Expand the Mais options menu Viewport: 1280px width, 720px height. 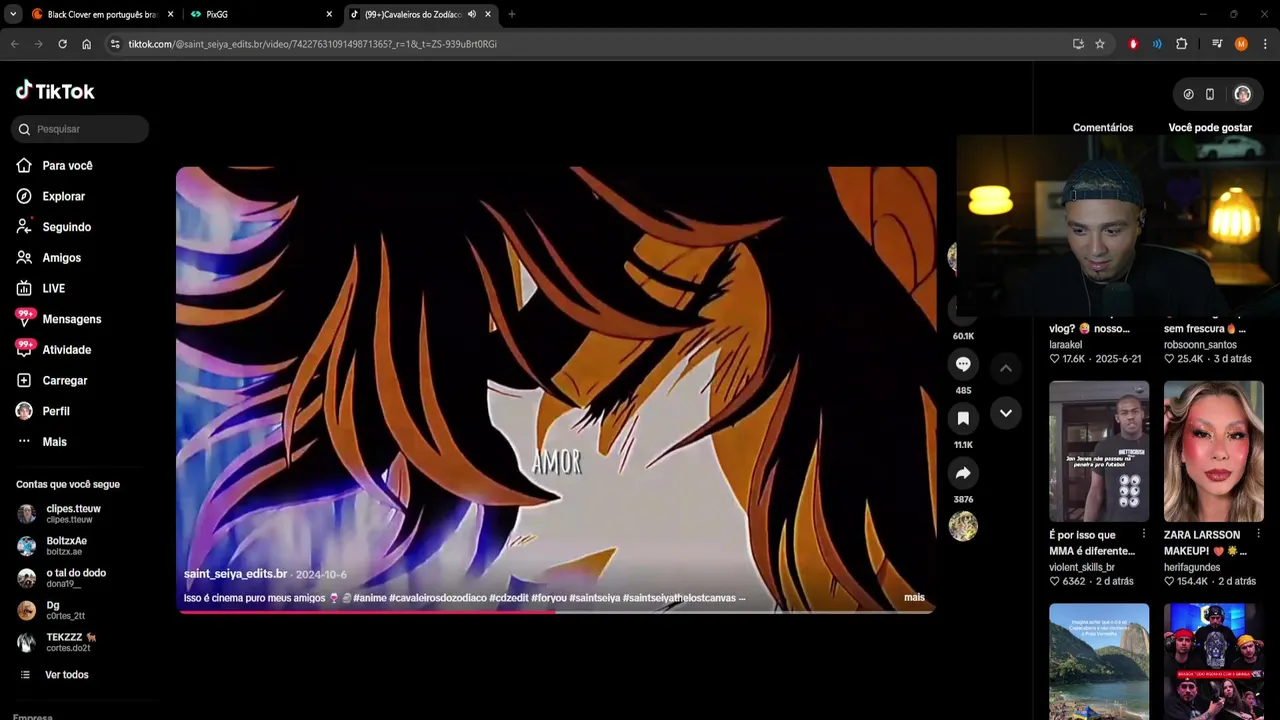click(x=42, y=442)
